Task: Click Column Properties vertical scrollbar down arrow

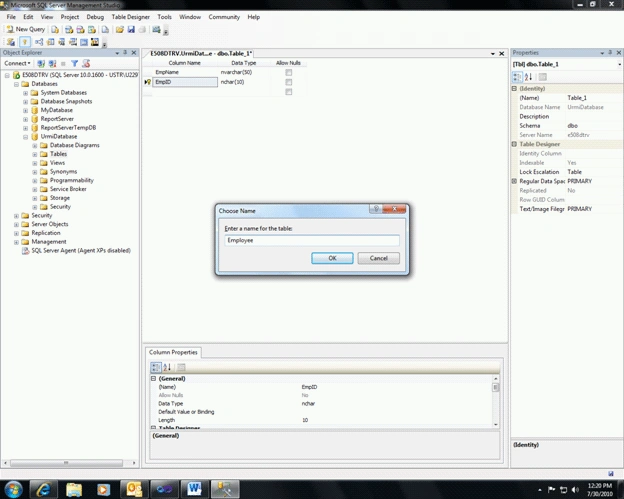Action: coord(495,425)
